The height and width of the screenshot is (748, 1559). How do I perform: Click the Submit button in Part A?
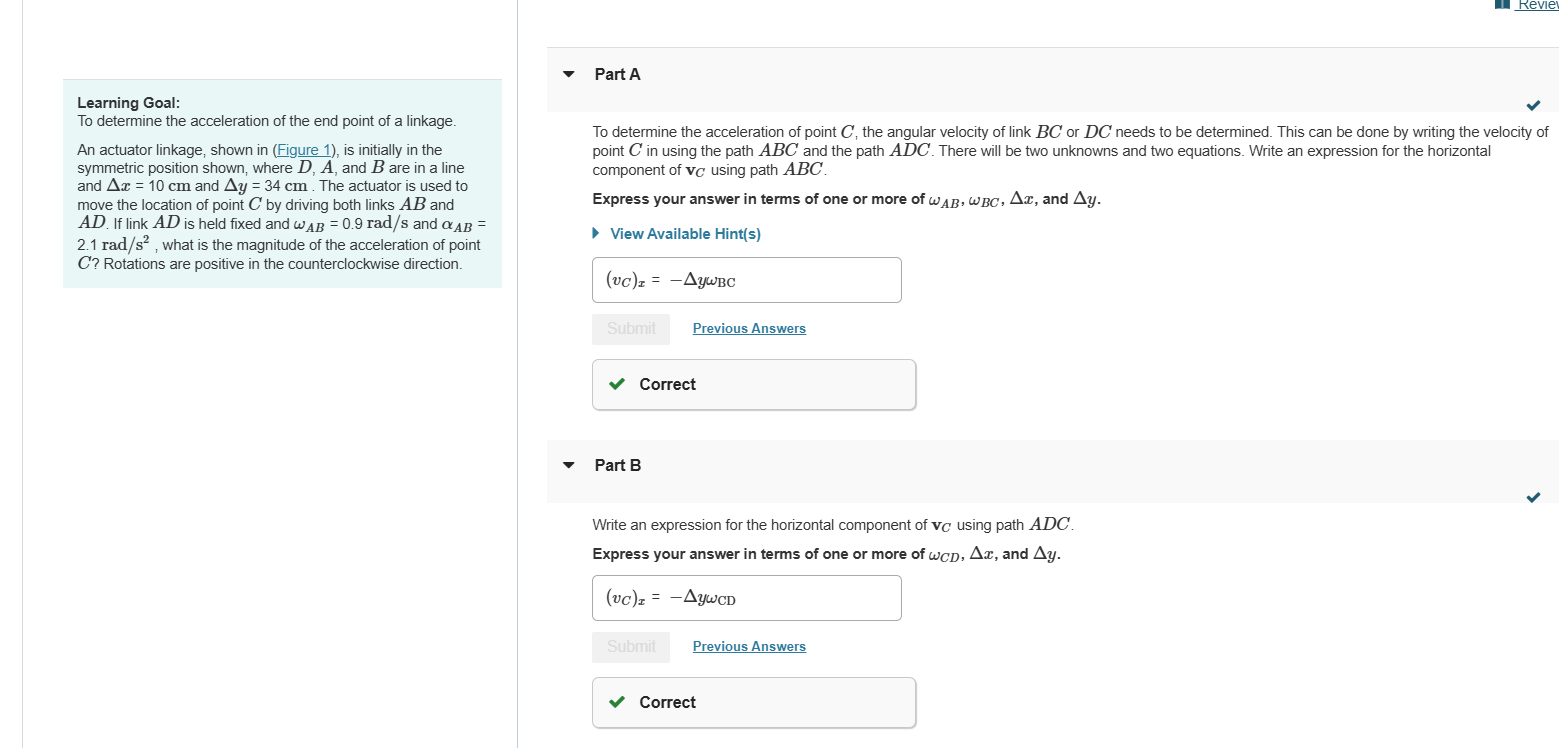pos(631,328)
